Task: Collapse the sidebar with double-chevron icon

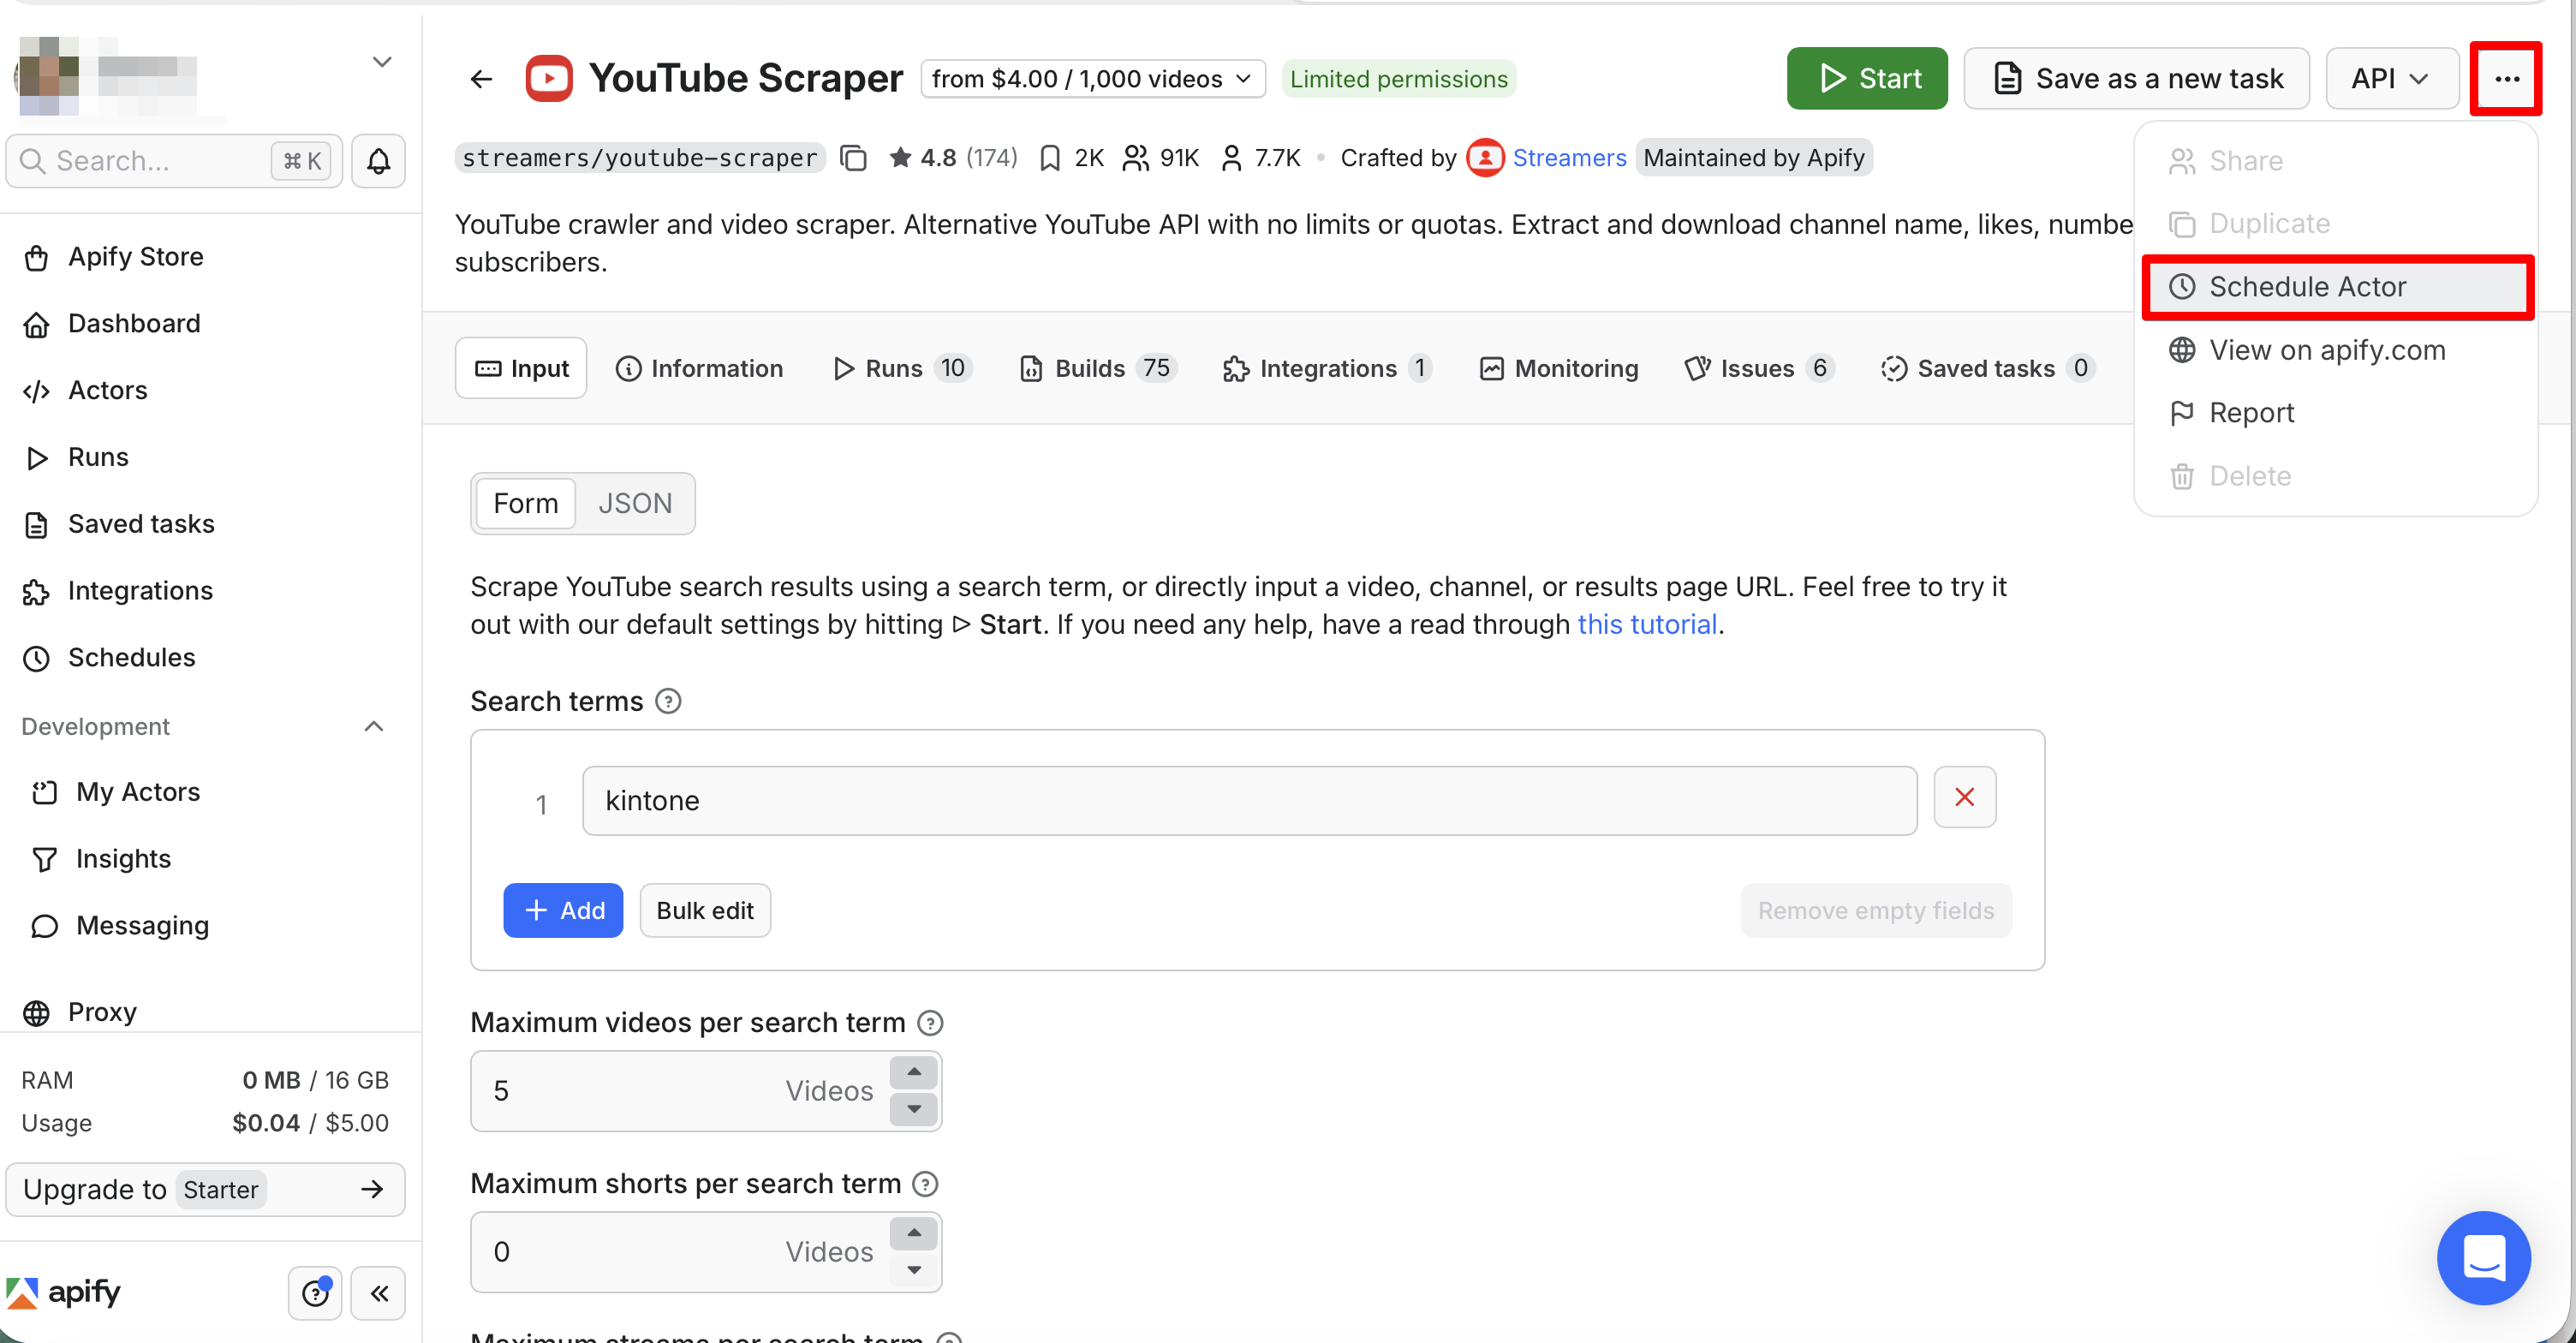Action: (379, 1293)
